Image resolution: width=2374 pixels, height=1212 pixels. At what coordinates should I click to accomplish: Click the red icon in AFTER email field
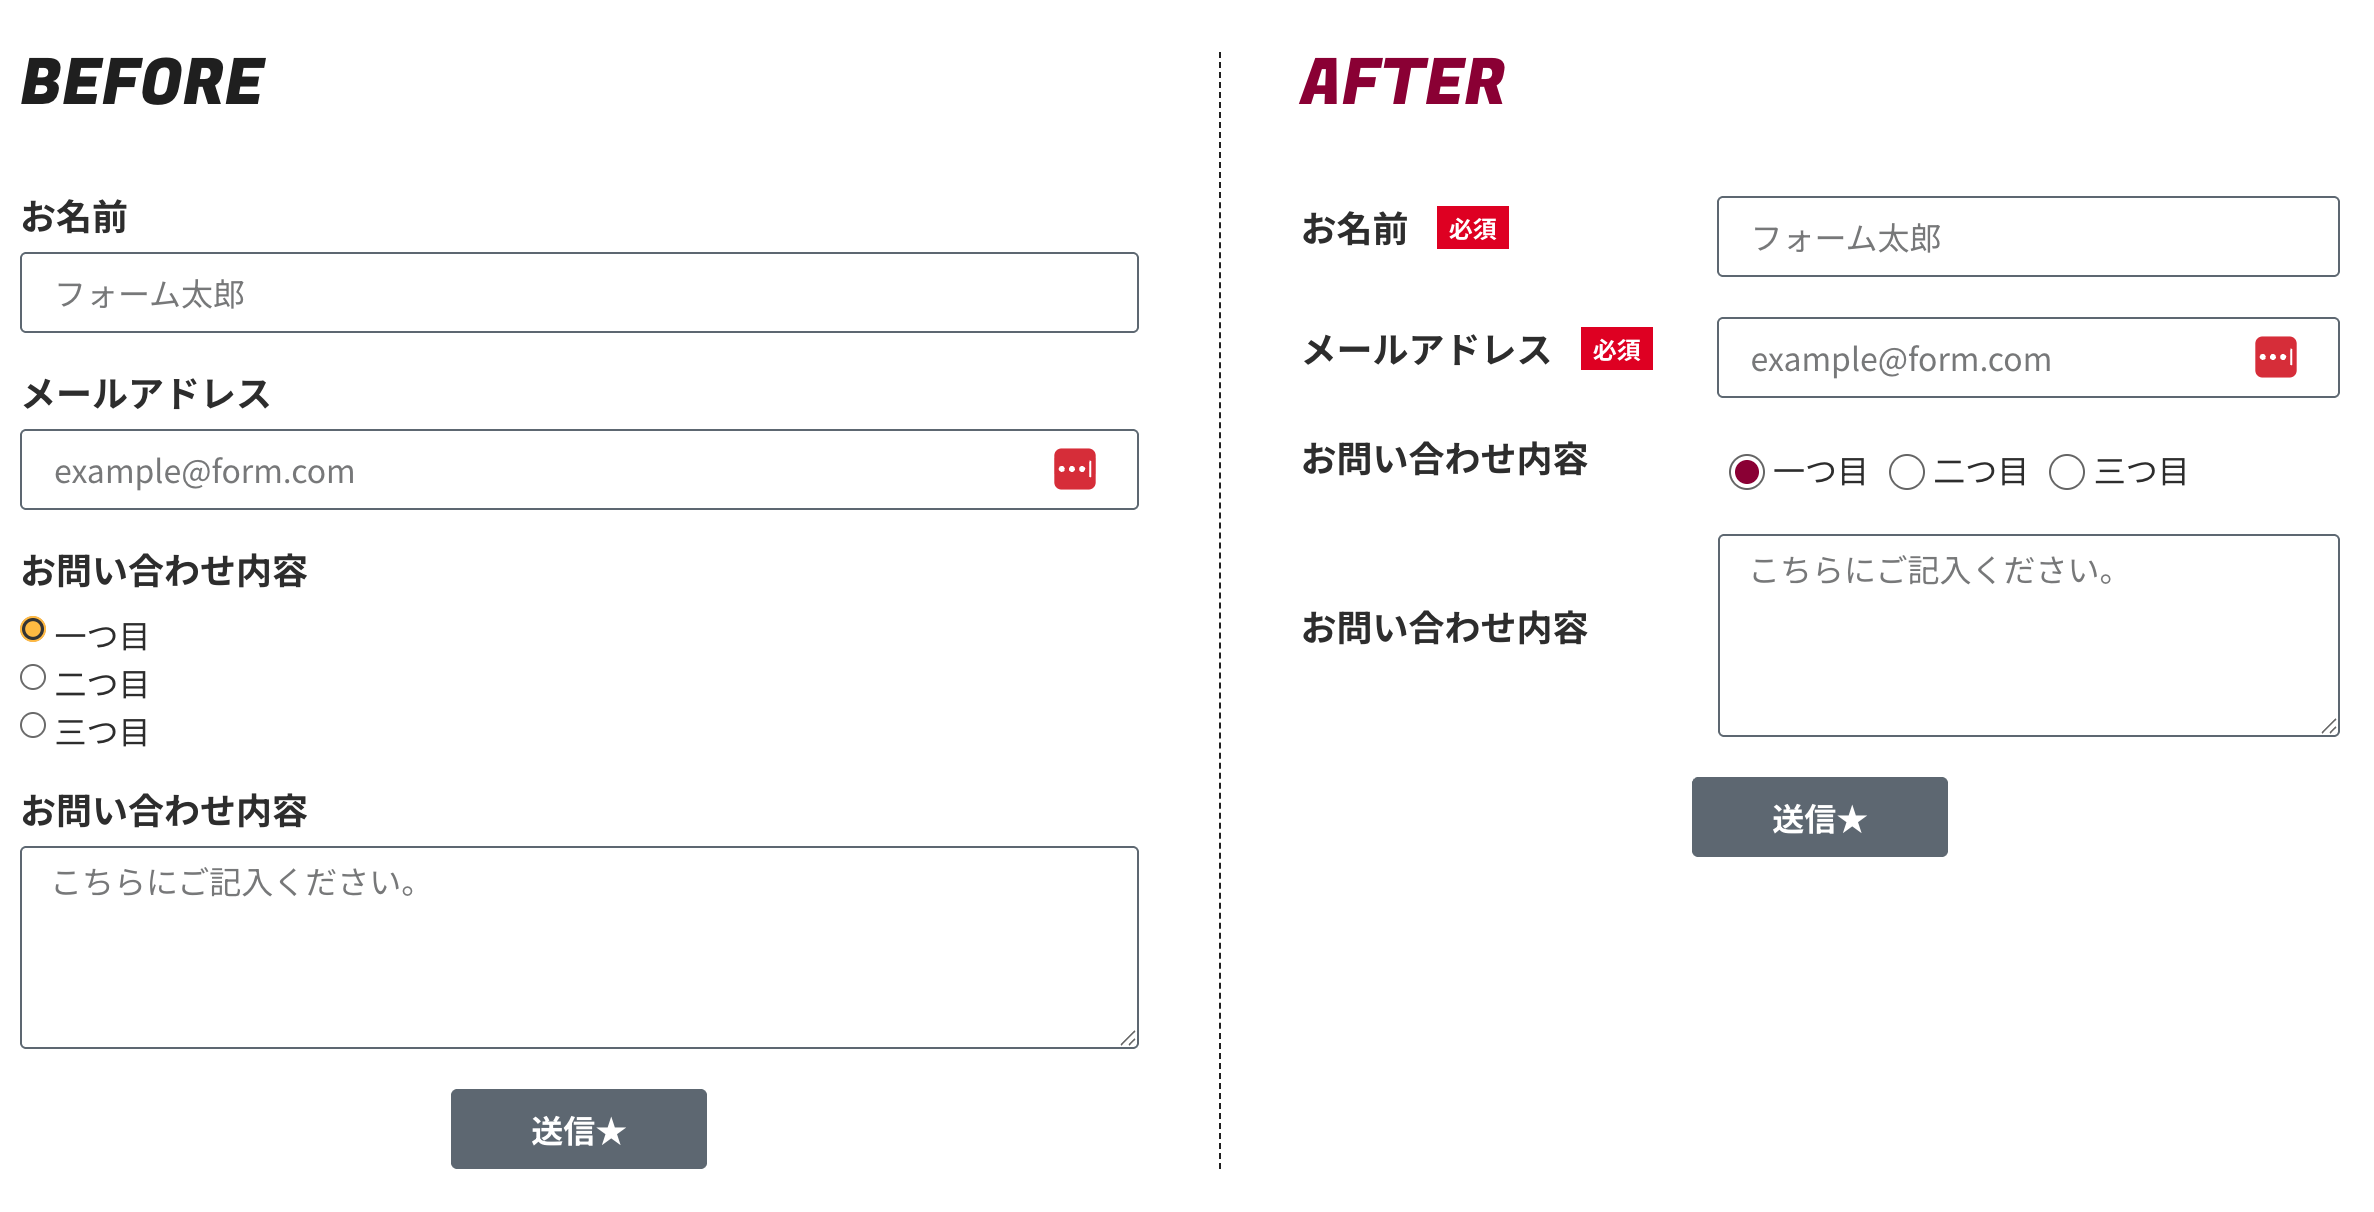point(2275,357)
